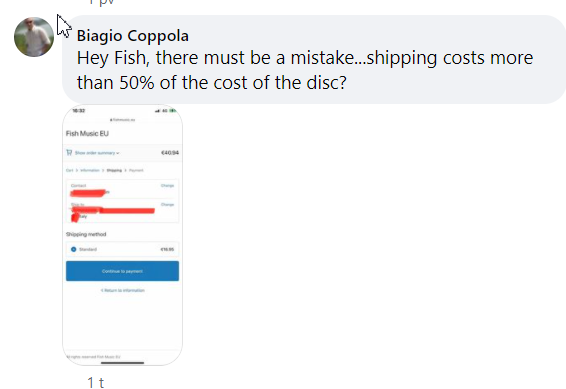This screenshot has height=389, width=566.
Task: Click the lock icon beside fishmusic.eu URL
Action: [111, 120]
